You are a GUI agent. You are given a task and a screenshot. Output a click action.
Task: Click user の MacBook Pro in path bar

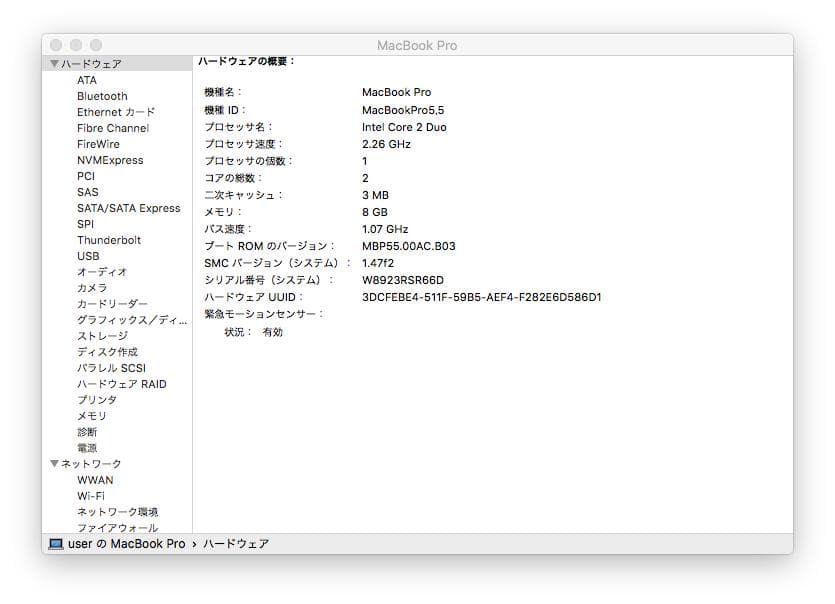click(x=127, y=544)
